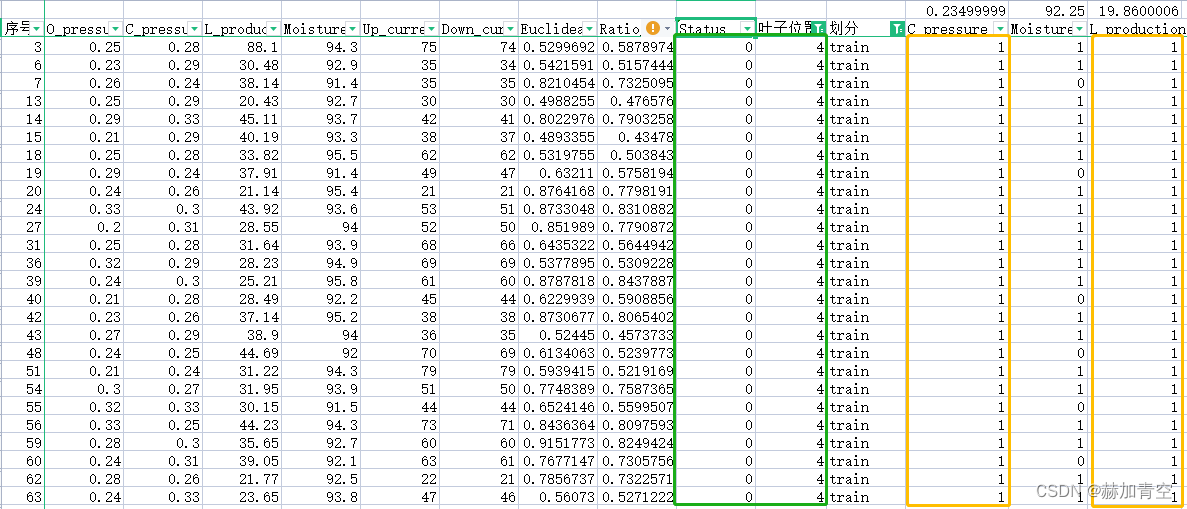
Task: Select the top cell showing 19.8600006
Action: [x=1138, y=11]
